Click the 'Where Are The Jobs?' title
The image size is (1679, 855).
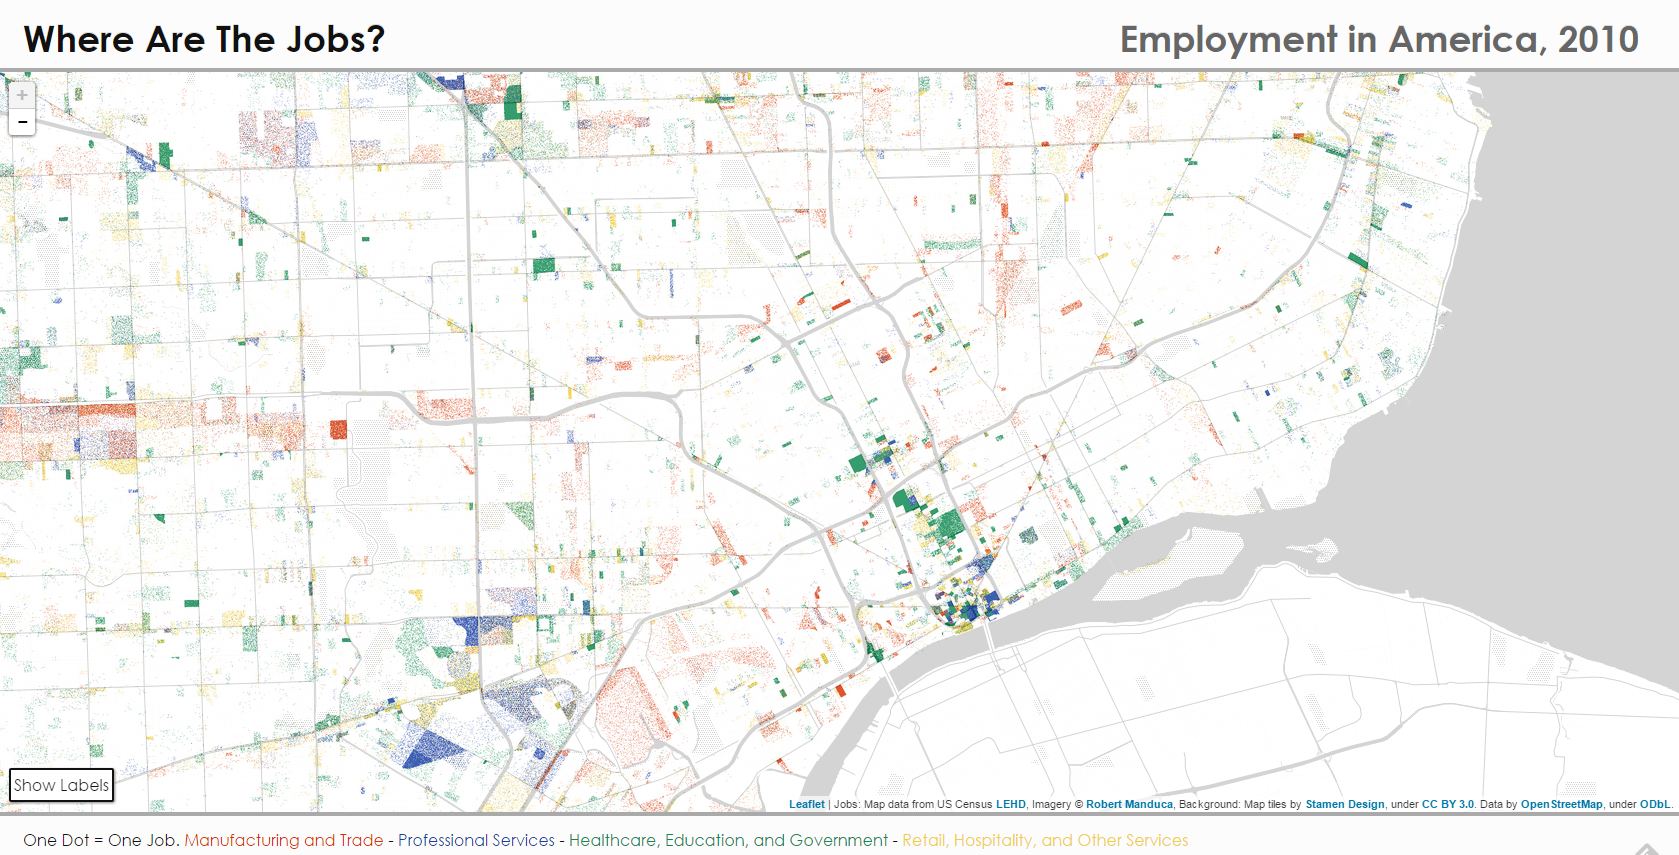tap(204, 39)
